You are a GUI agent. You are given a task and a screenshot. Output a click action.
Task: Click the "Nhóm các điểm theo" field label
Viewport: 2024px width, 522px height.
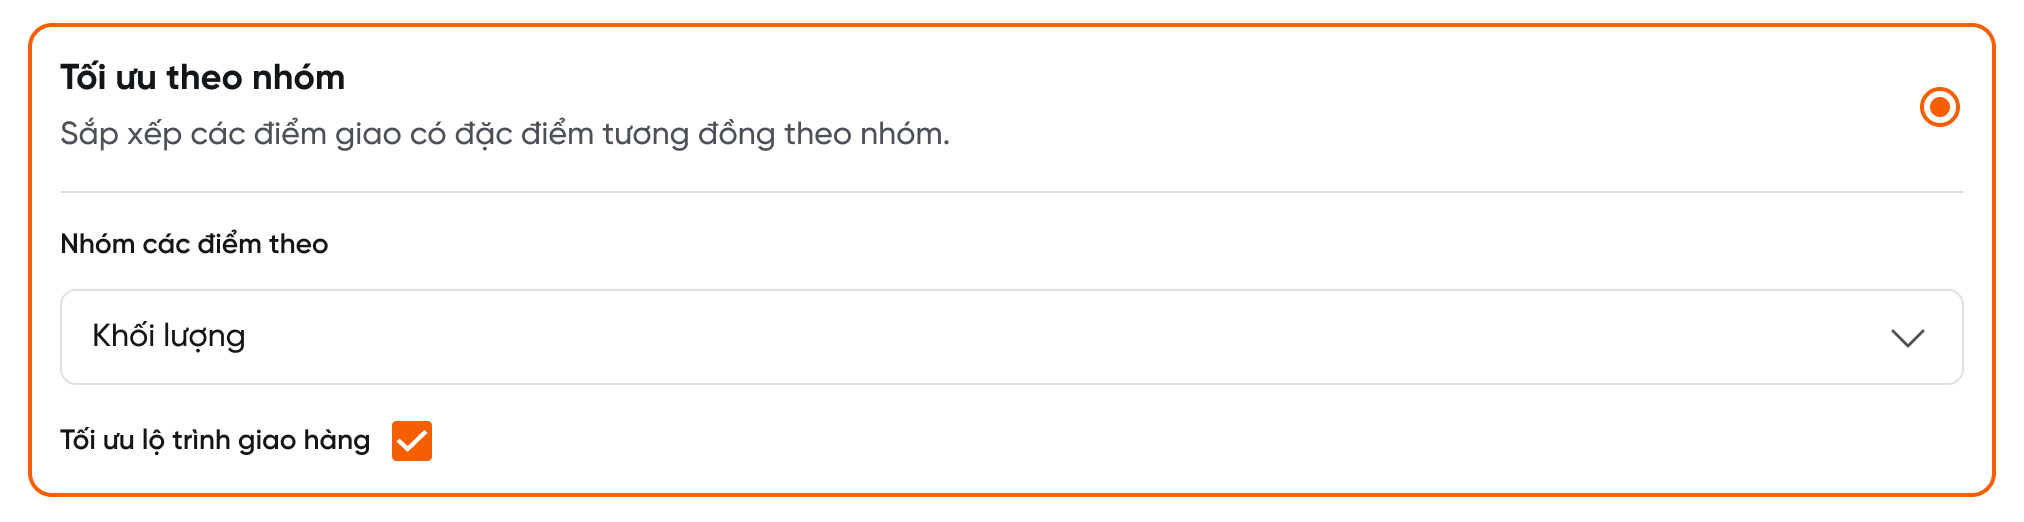[x=194, y=244]
